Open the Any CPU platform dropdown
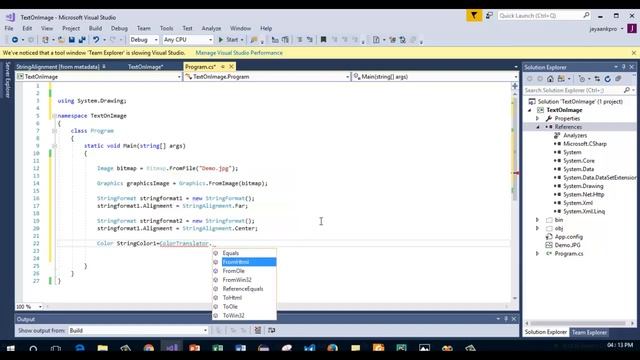This screenshot has height=360, width=640. (x=188, y=40)
